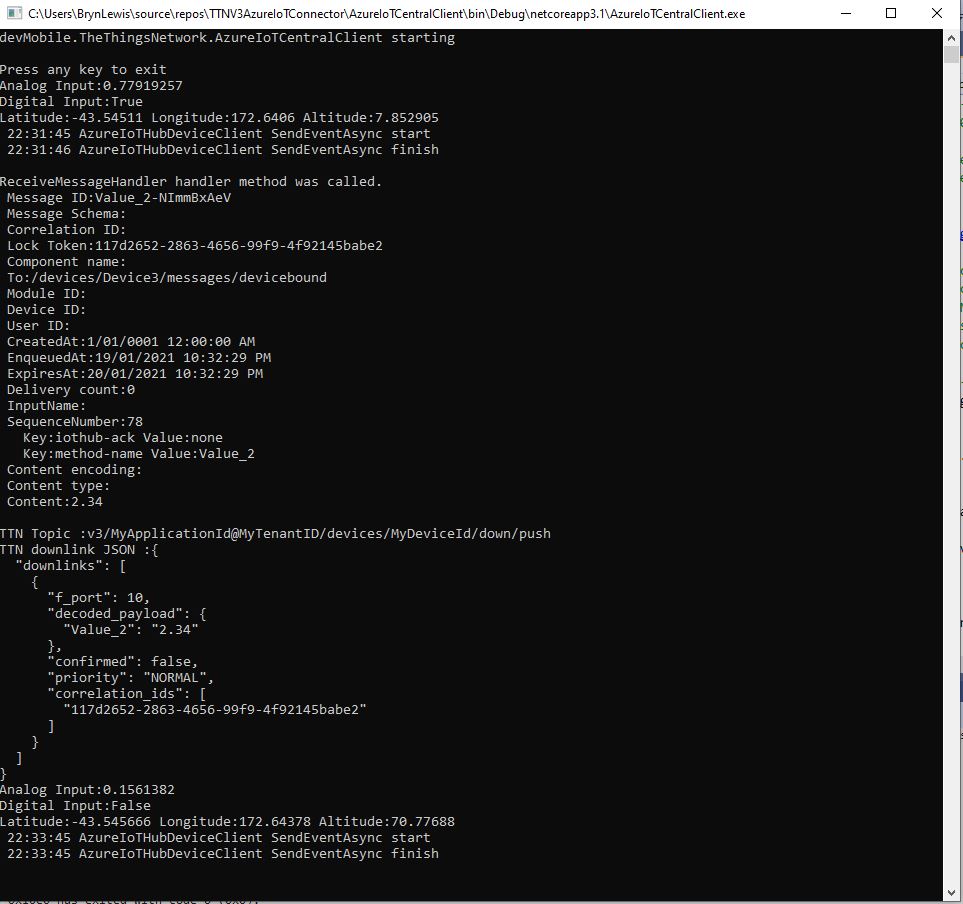Click the Content:2.34 line
Viewport: 963px width, 904px height.
click(54, 502)
